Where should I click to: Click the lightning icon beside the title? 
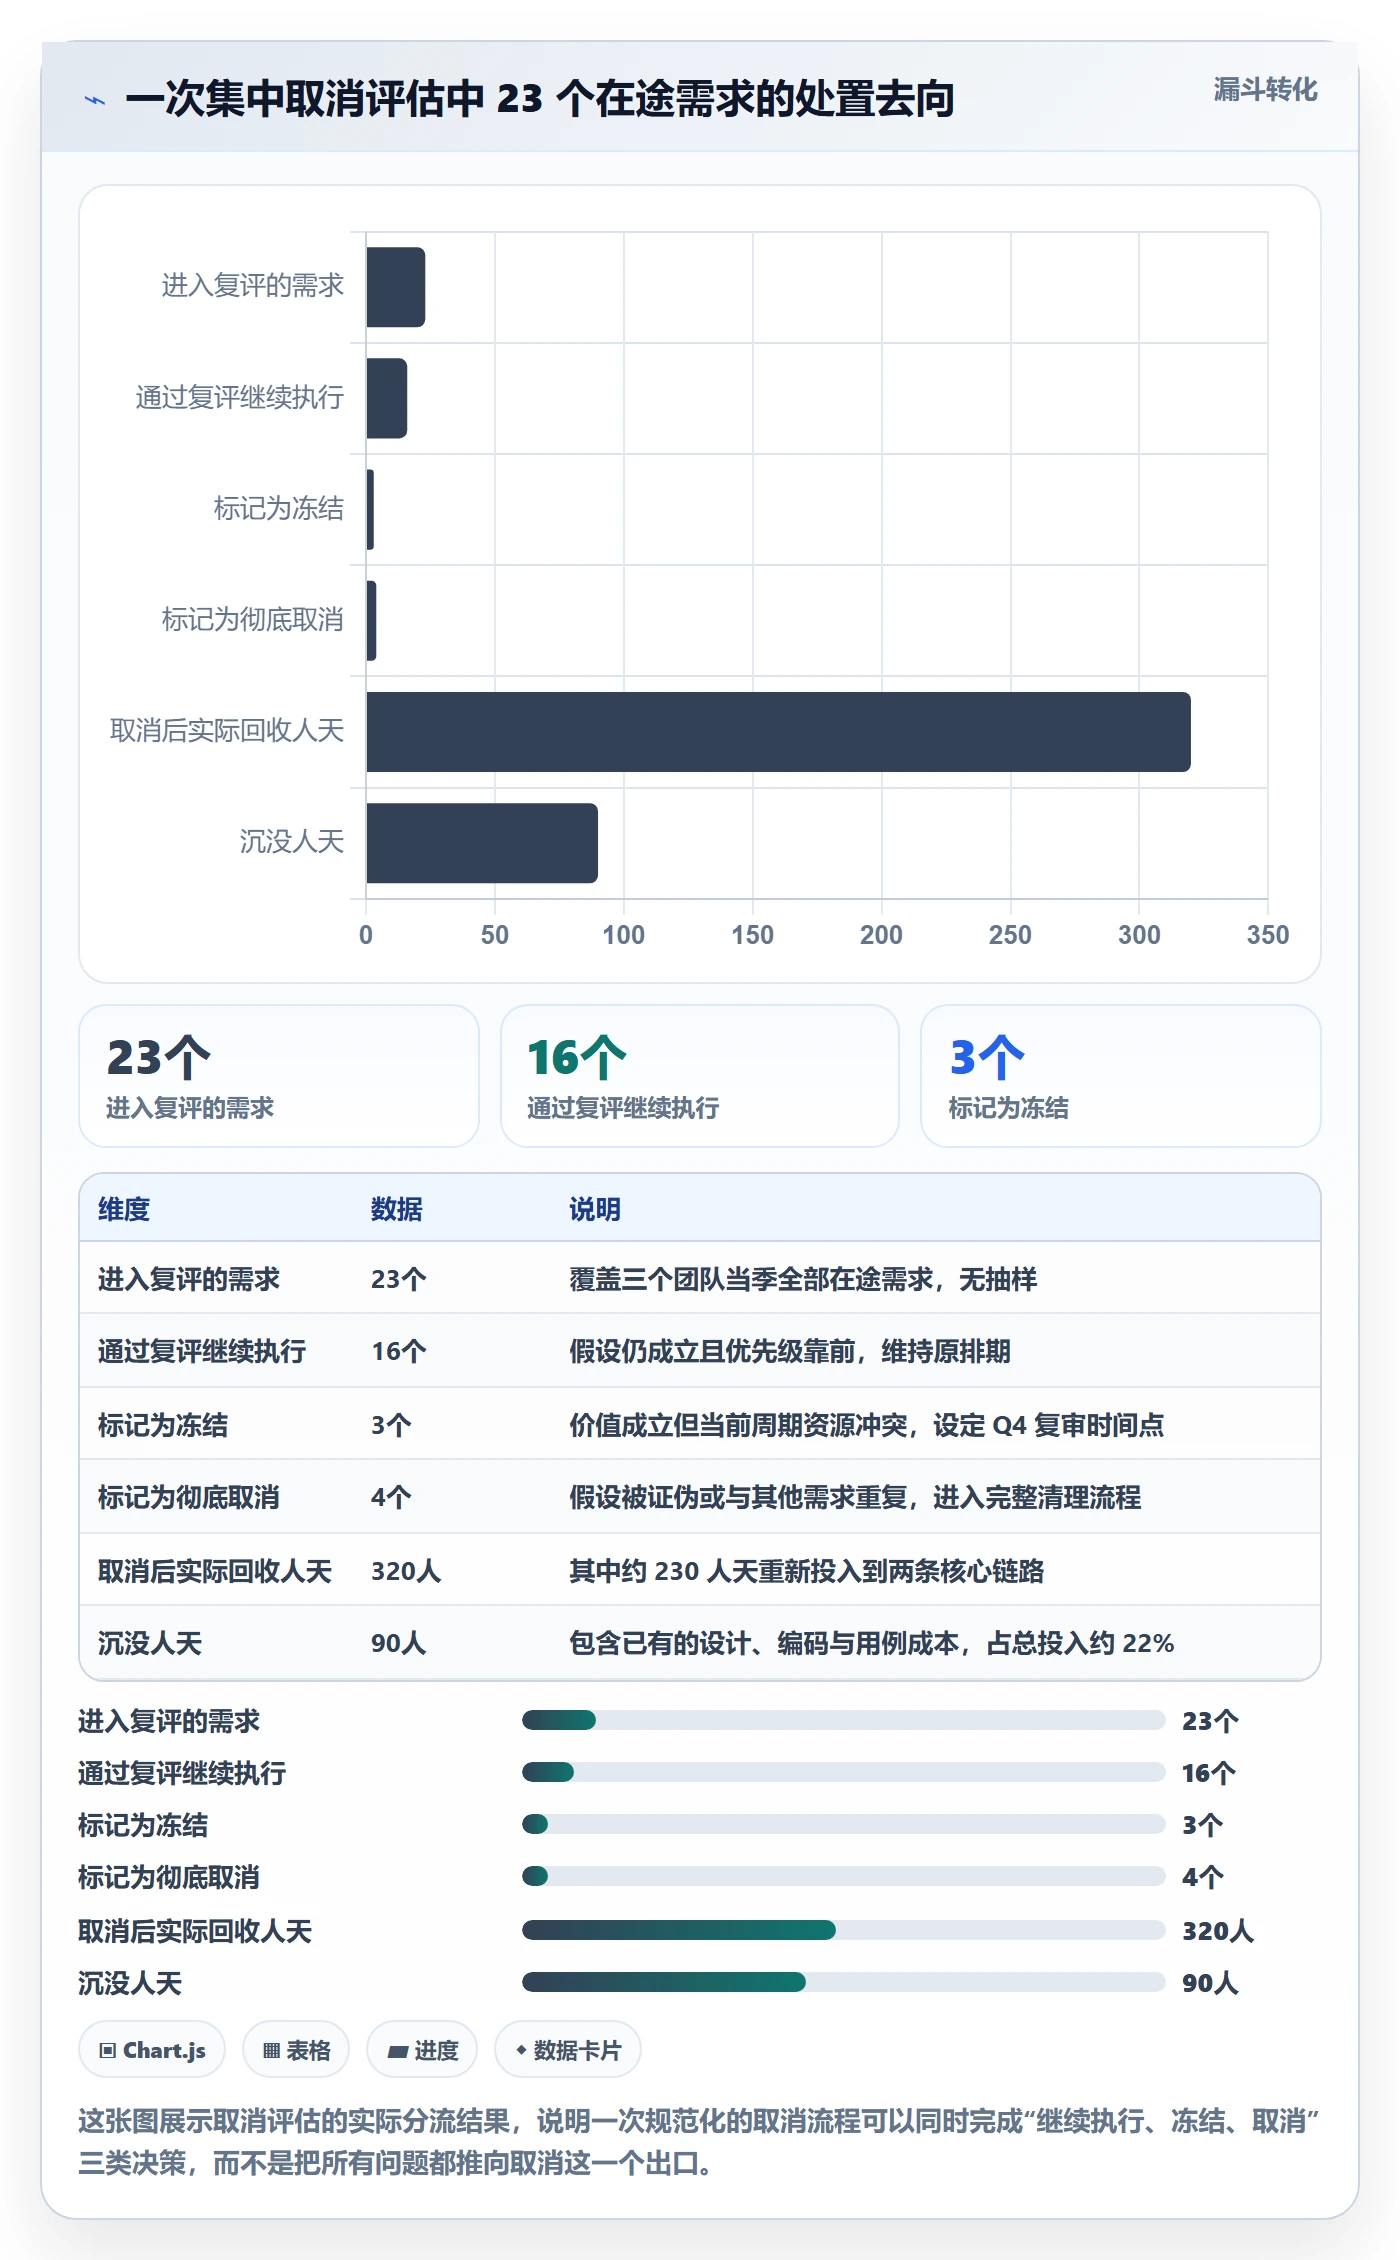point(95,100)
